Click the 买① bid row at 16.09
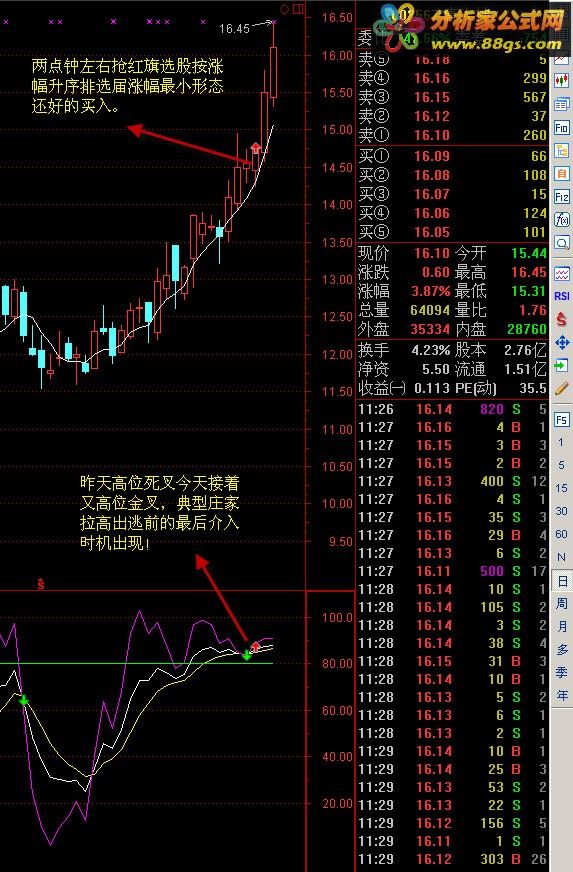 tap(452, 156)
